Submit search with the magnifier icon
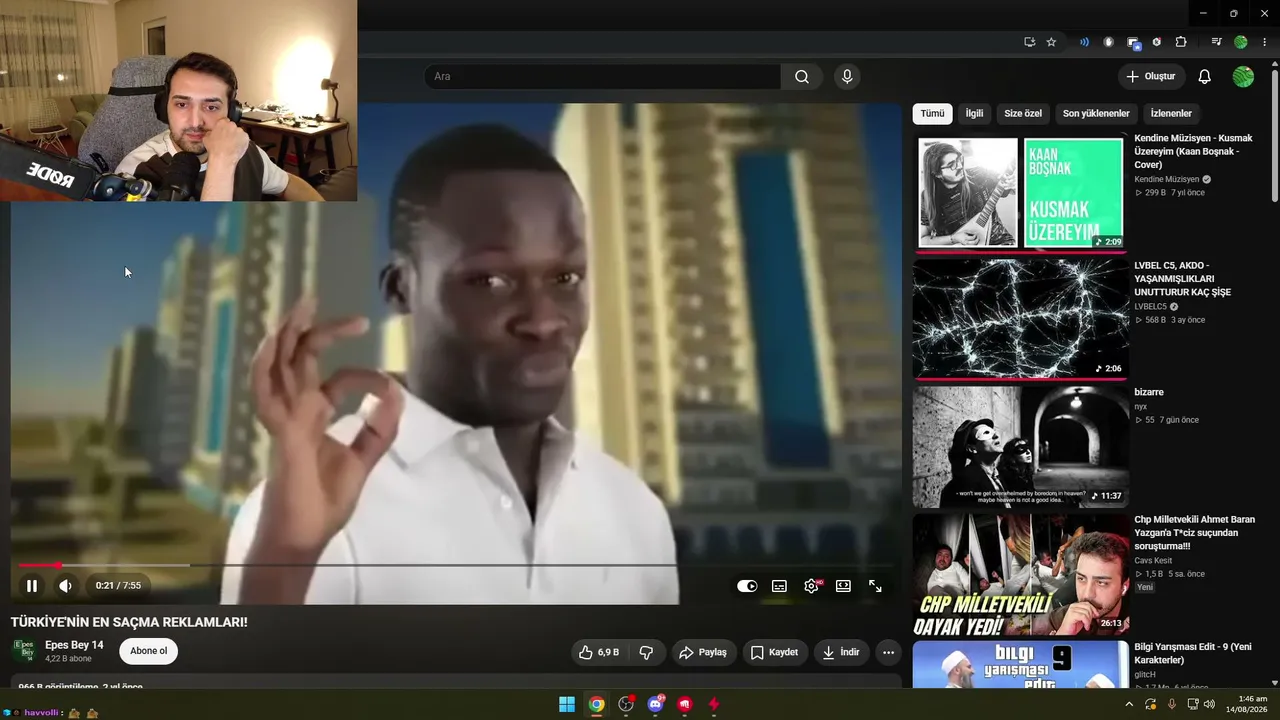The width and height of the screenshot is (1280, 720). click(802, 77)
